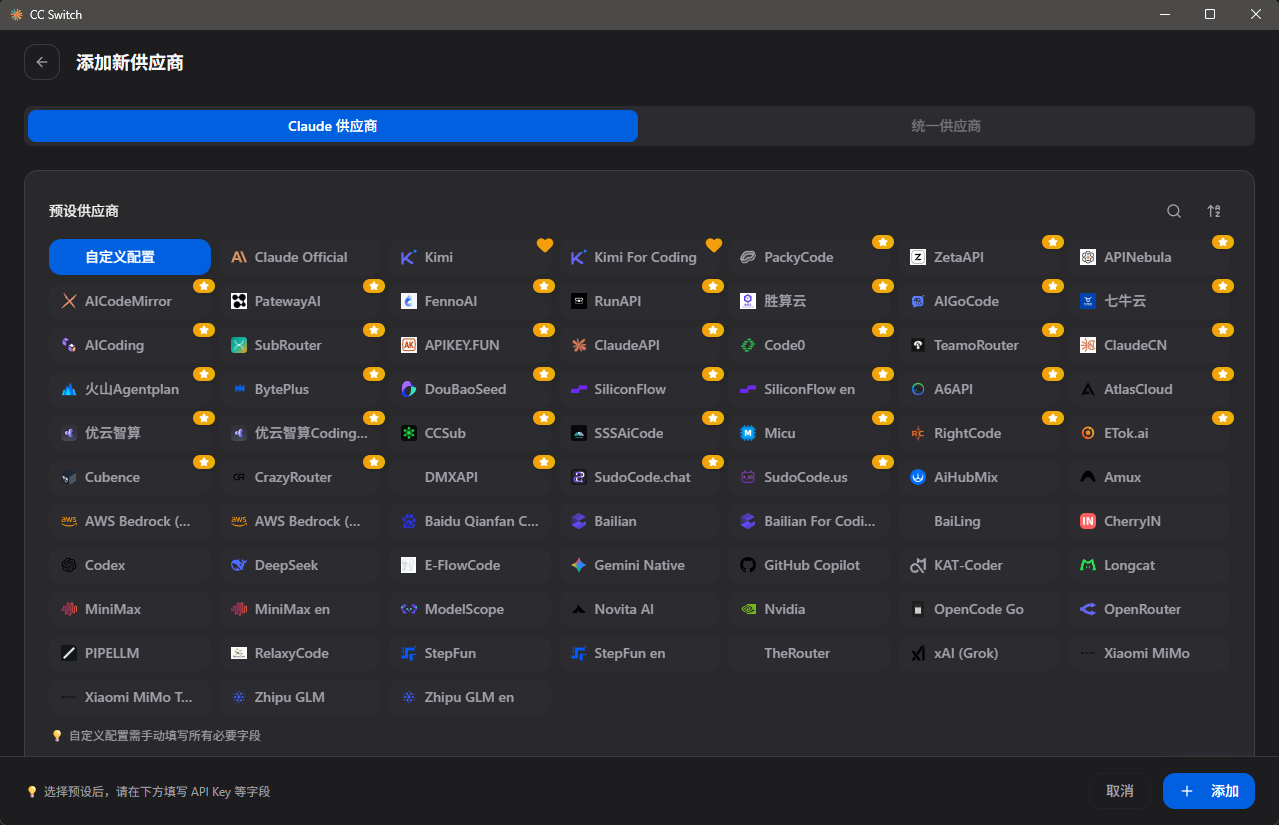Choose FennoAI preset
Image resolution: width=1279 pixels, height=825 pixels.
pyautogui.click(x=470, y=301)
